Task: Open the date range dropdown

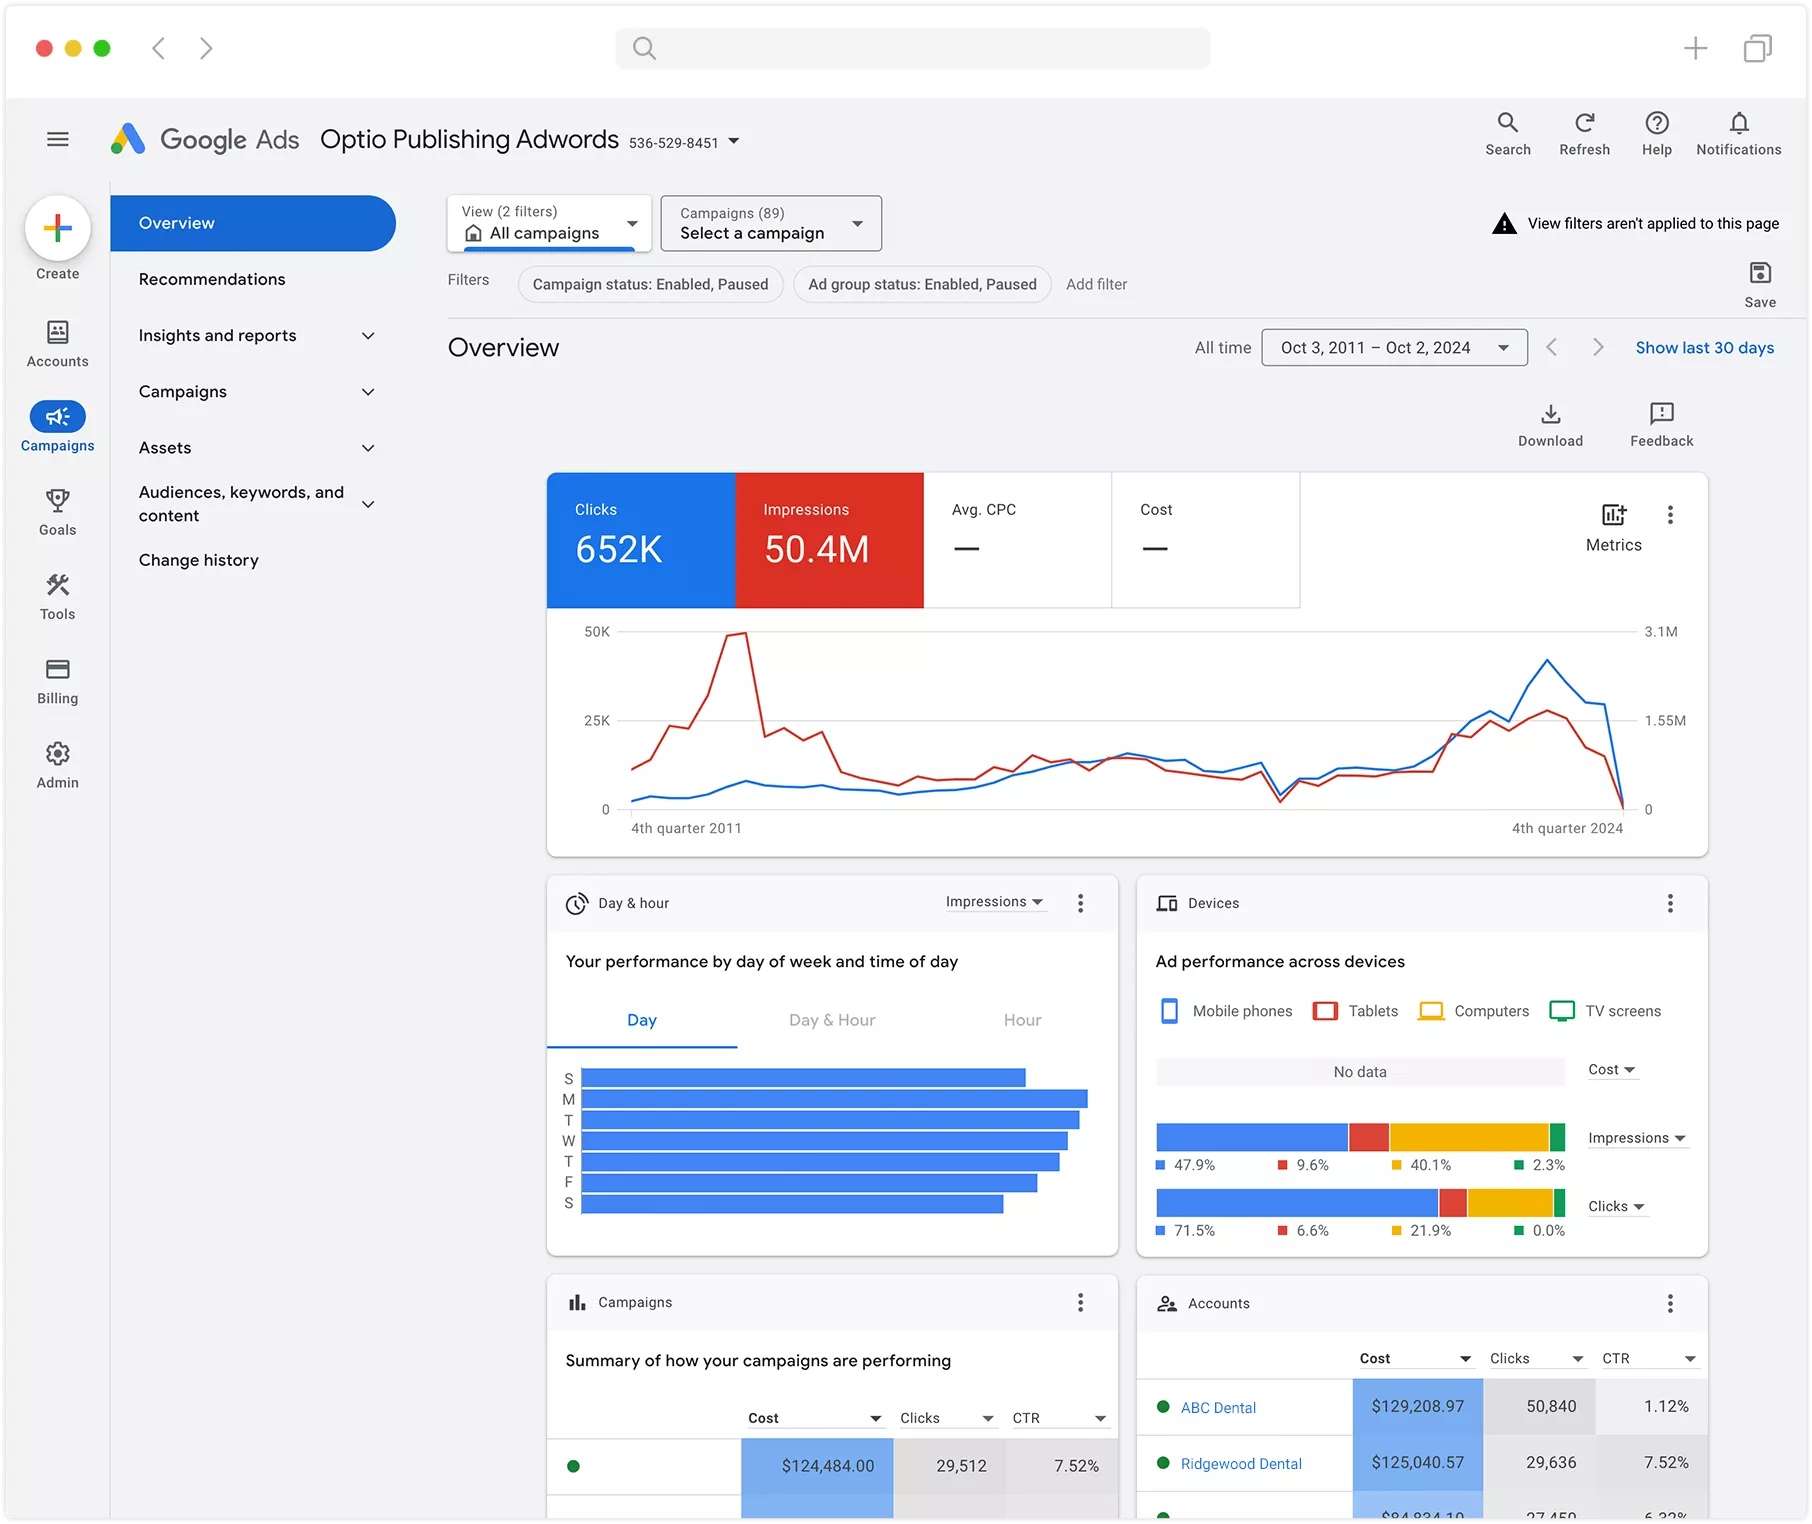Action: tap(1394, 348)
